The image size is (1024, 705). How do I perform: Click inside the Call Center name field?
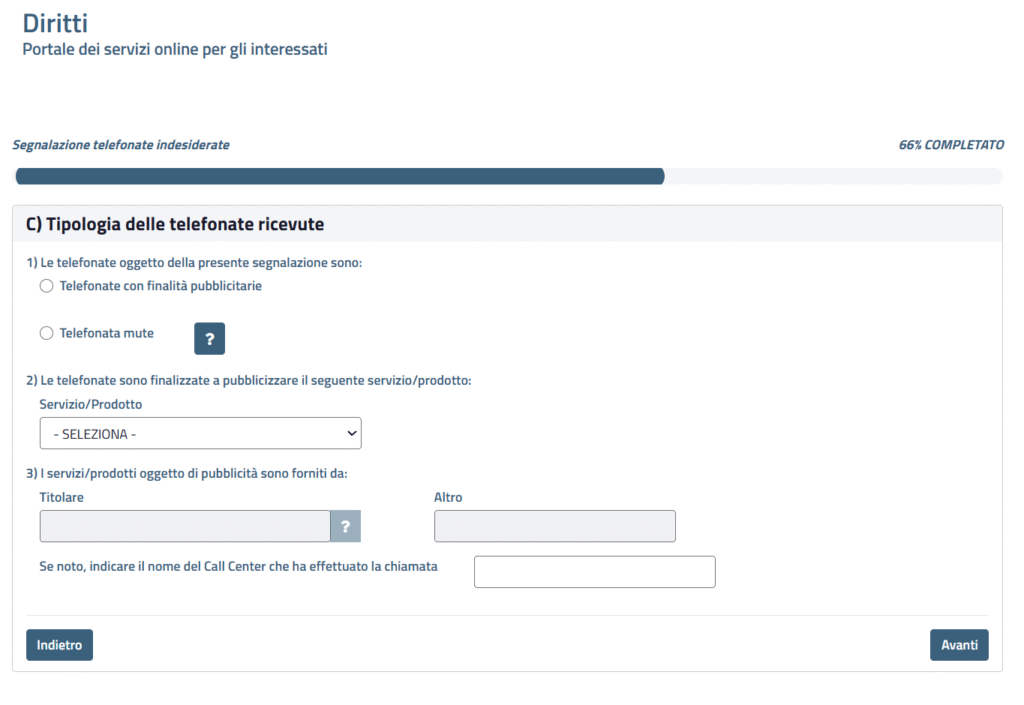click(594, 571)
